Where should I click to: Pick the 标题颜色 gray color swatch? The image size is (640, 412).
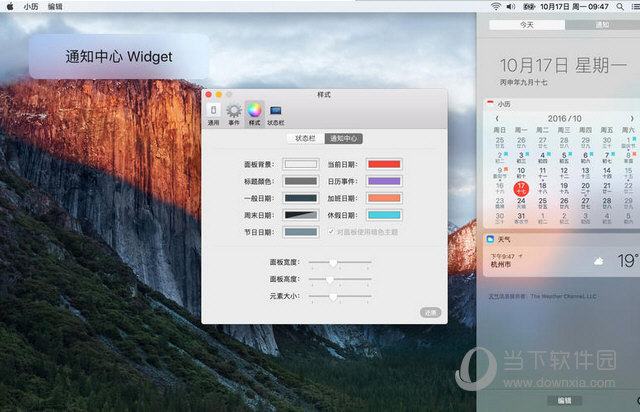[301, 181]
